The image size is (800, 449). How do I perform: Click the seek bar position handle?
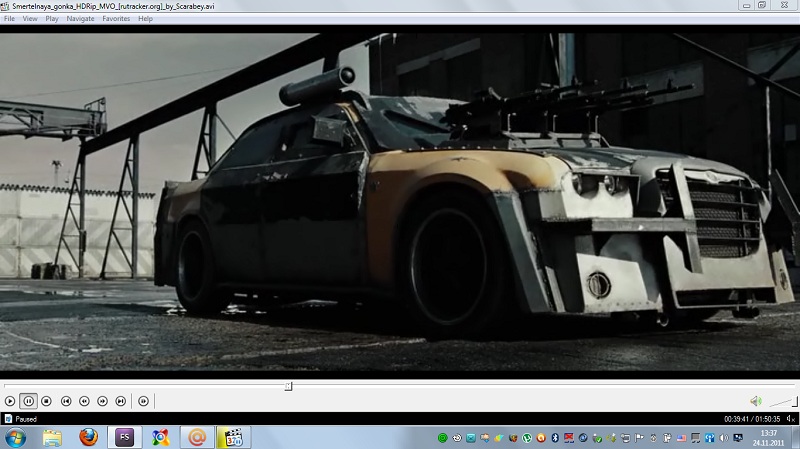[x=288, y=386]
